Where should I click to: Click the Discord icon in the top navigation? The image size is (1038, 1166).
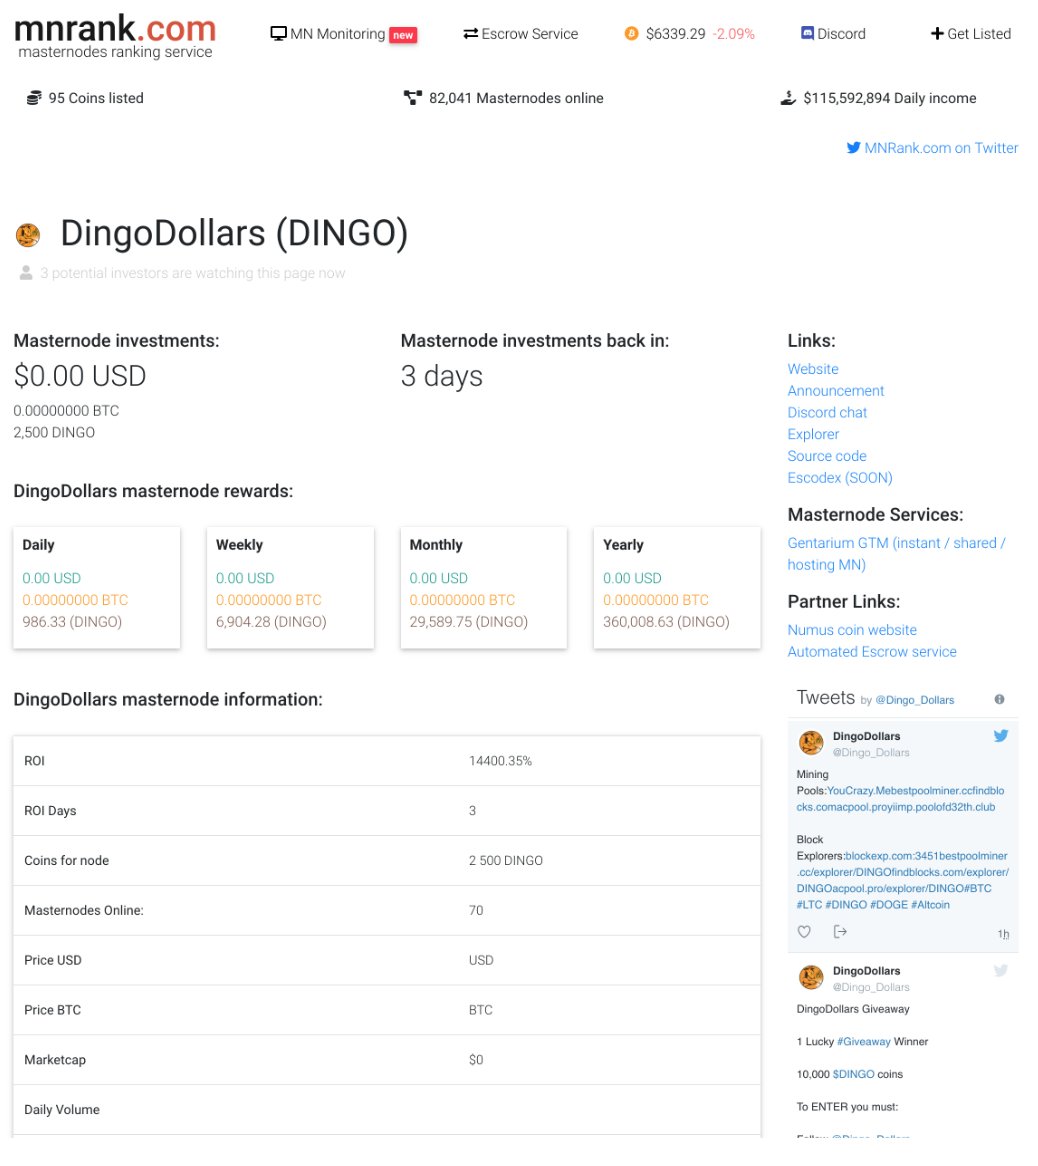[807, 33]
